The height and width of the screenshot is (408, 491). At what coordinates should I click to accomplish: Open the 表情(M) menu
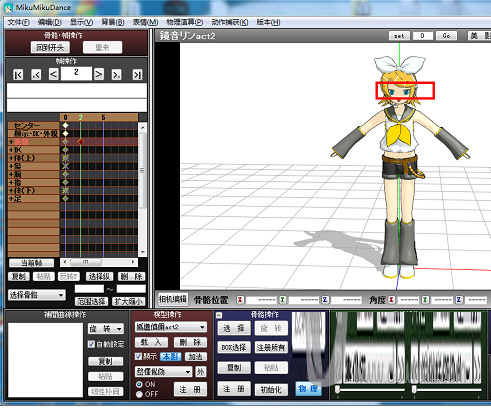pyautogui.click(x=145, y=22)
